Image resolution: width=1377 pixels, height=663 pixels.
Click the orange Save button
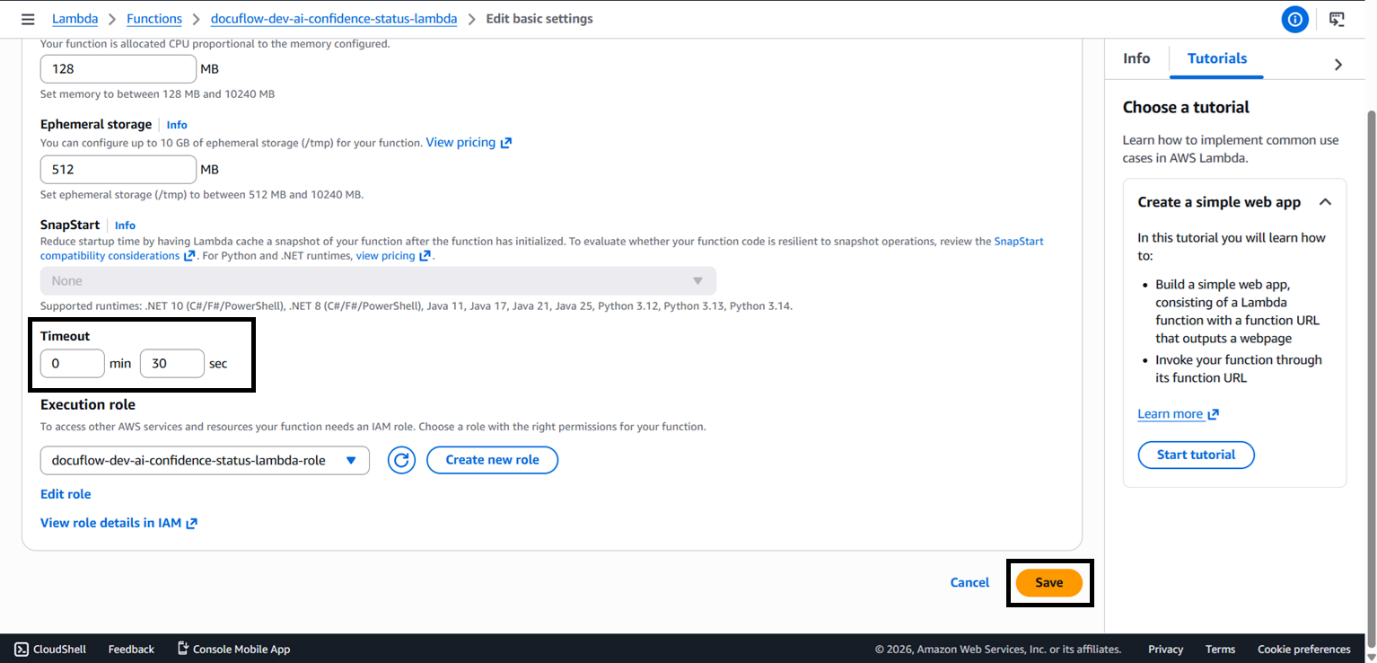point(1049,582)
